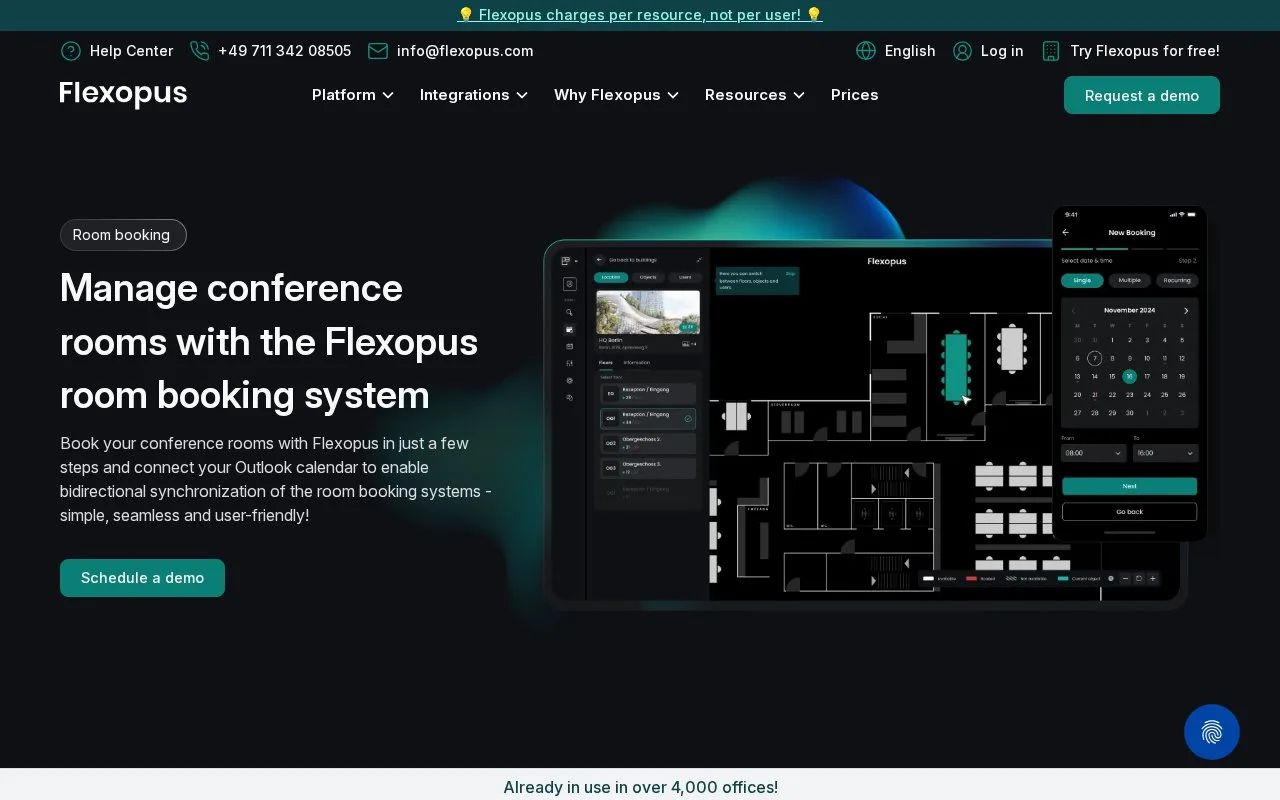The height and width of the screenshot is (800, 1280).
Task: Expand the Integrations dropdown chevron
Action: [522, 95]
